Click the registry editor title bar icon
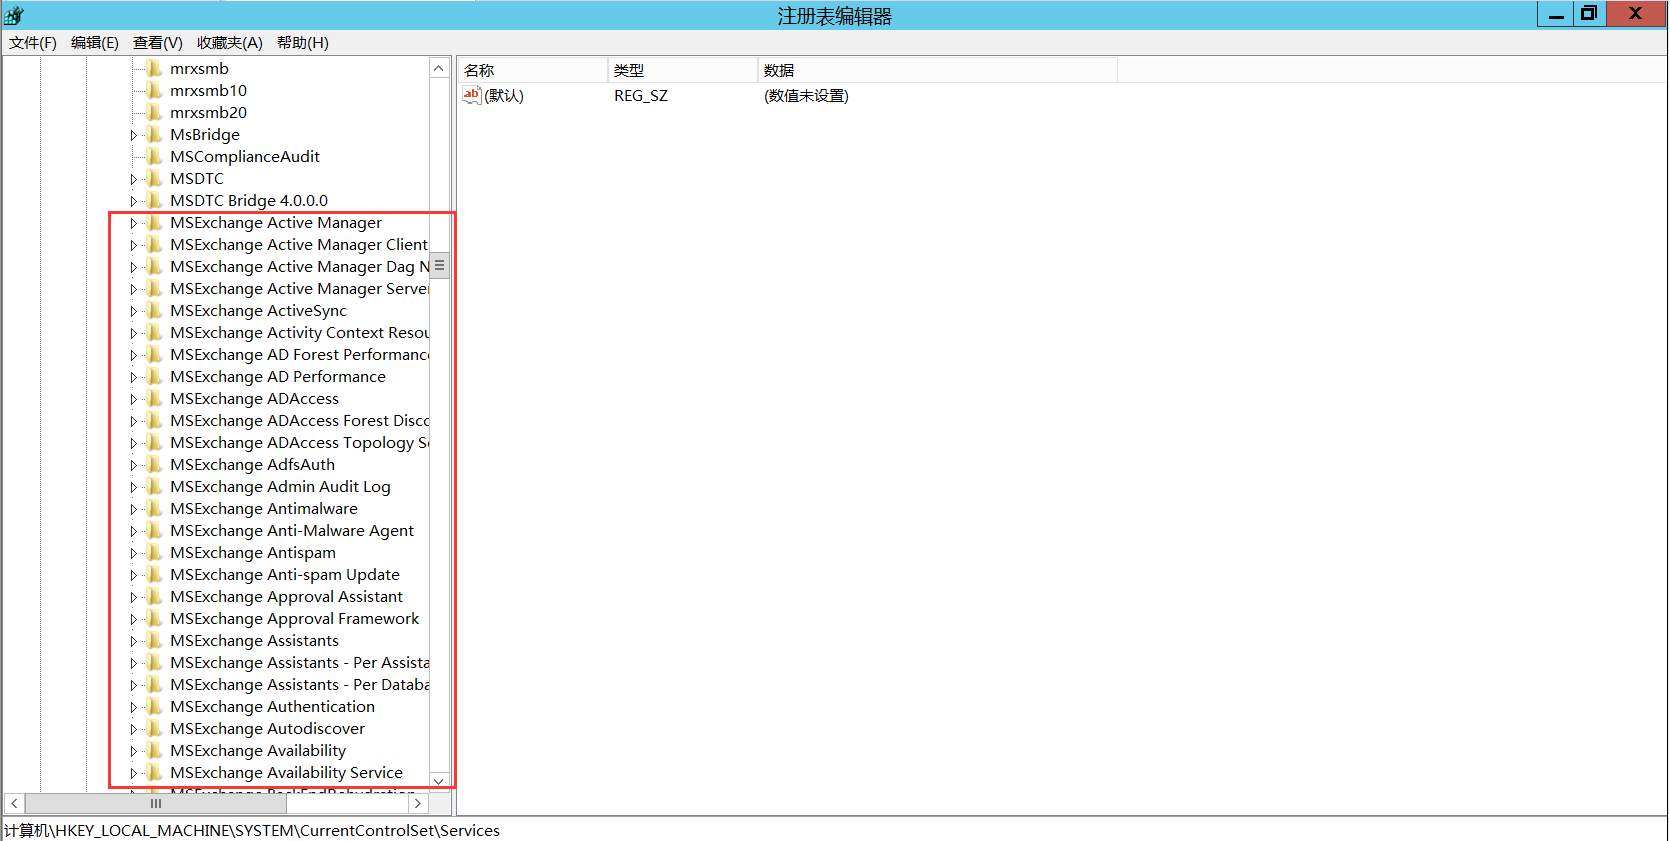 point(14,15)
